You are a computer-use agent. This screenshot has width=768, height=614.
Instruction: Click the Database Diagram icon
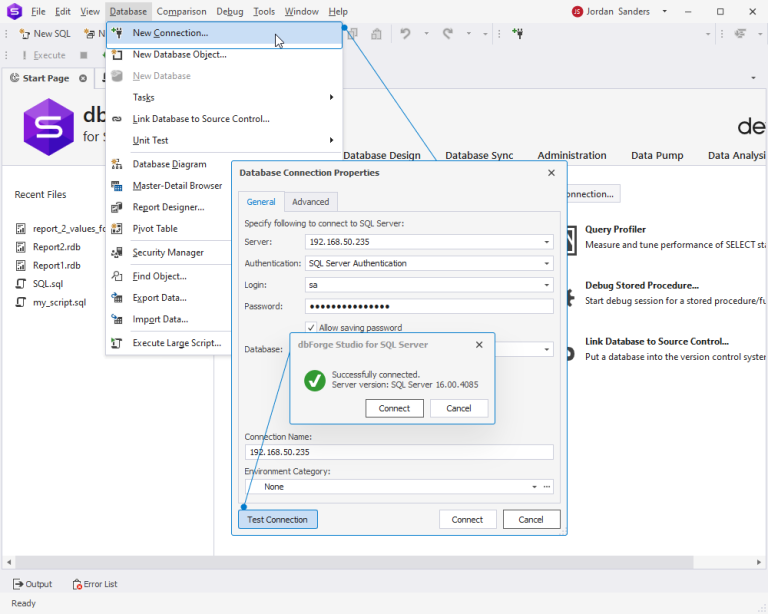tap(117, 164)
